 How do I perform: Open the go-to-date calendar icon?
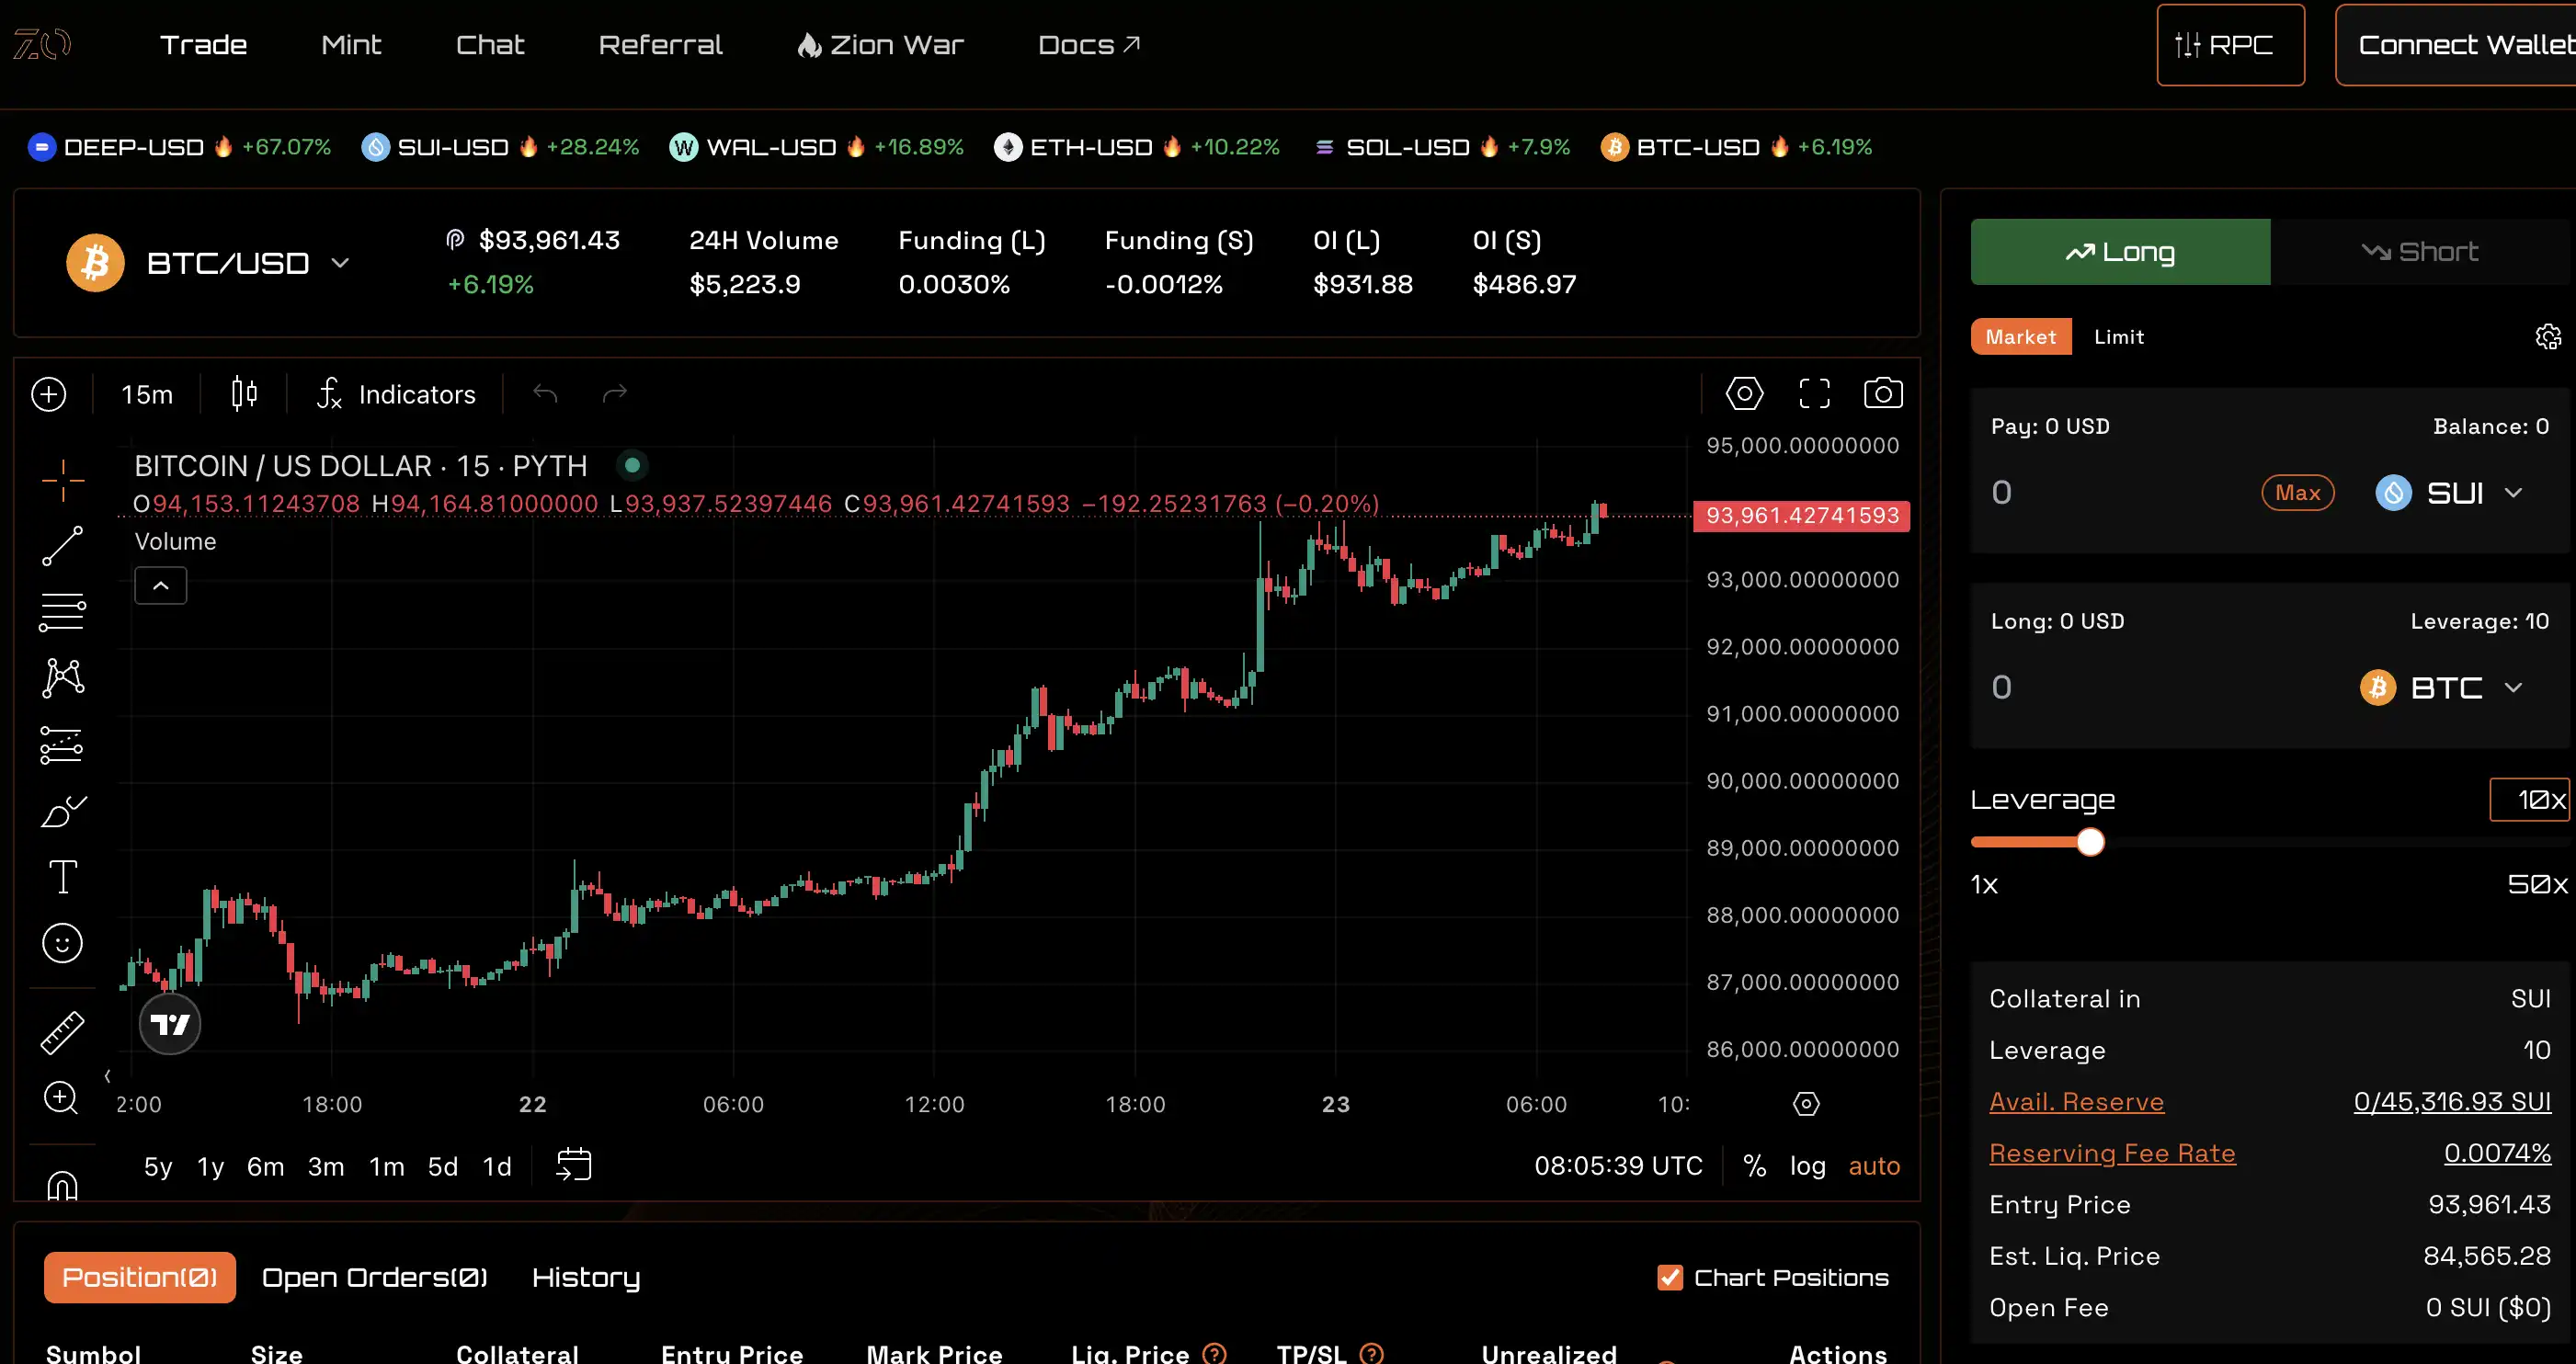(574, 1165)
